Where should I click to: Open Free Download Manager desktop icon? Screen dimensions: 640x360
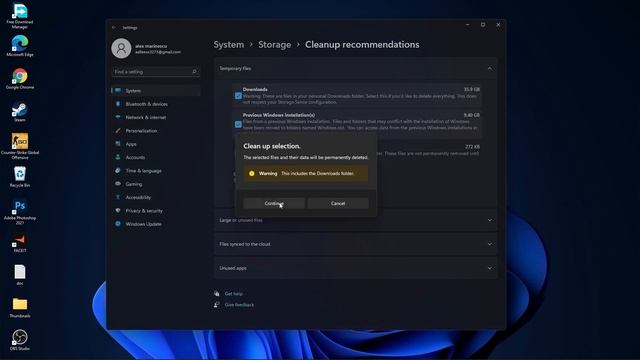[x=20, y=16]
